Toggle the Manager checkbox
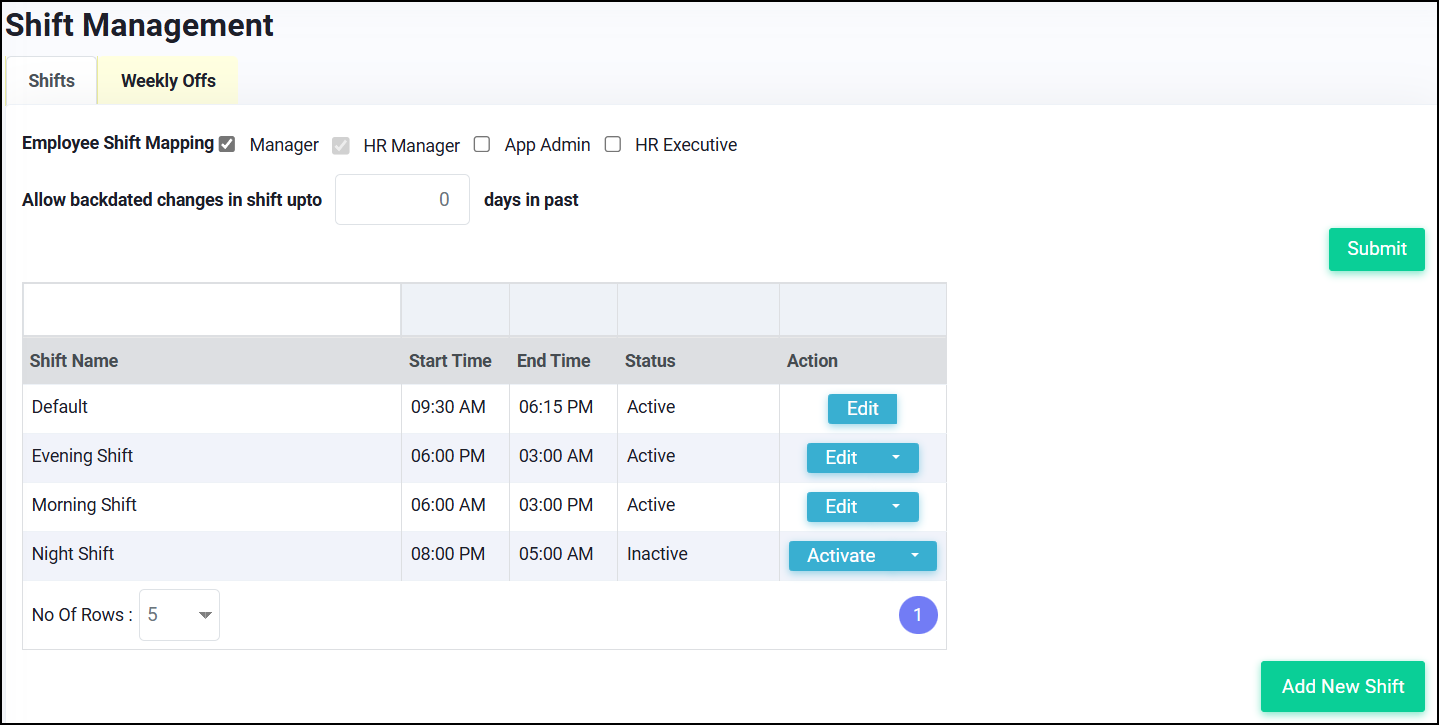1439x725 pixels. (x=227, y=144)
